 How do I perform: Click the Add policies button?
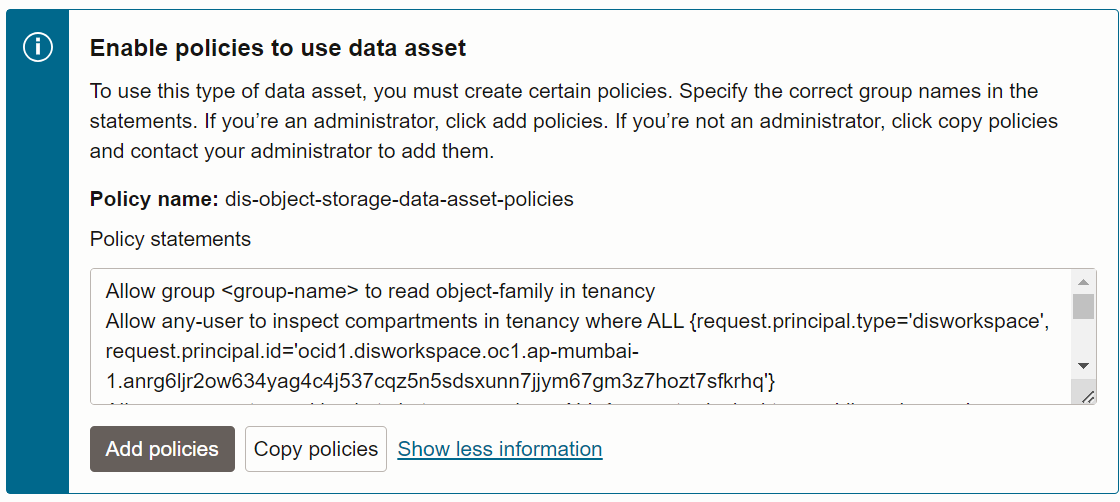[x=162, y=449]
